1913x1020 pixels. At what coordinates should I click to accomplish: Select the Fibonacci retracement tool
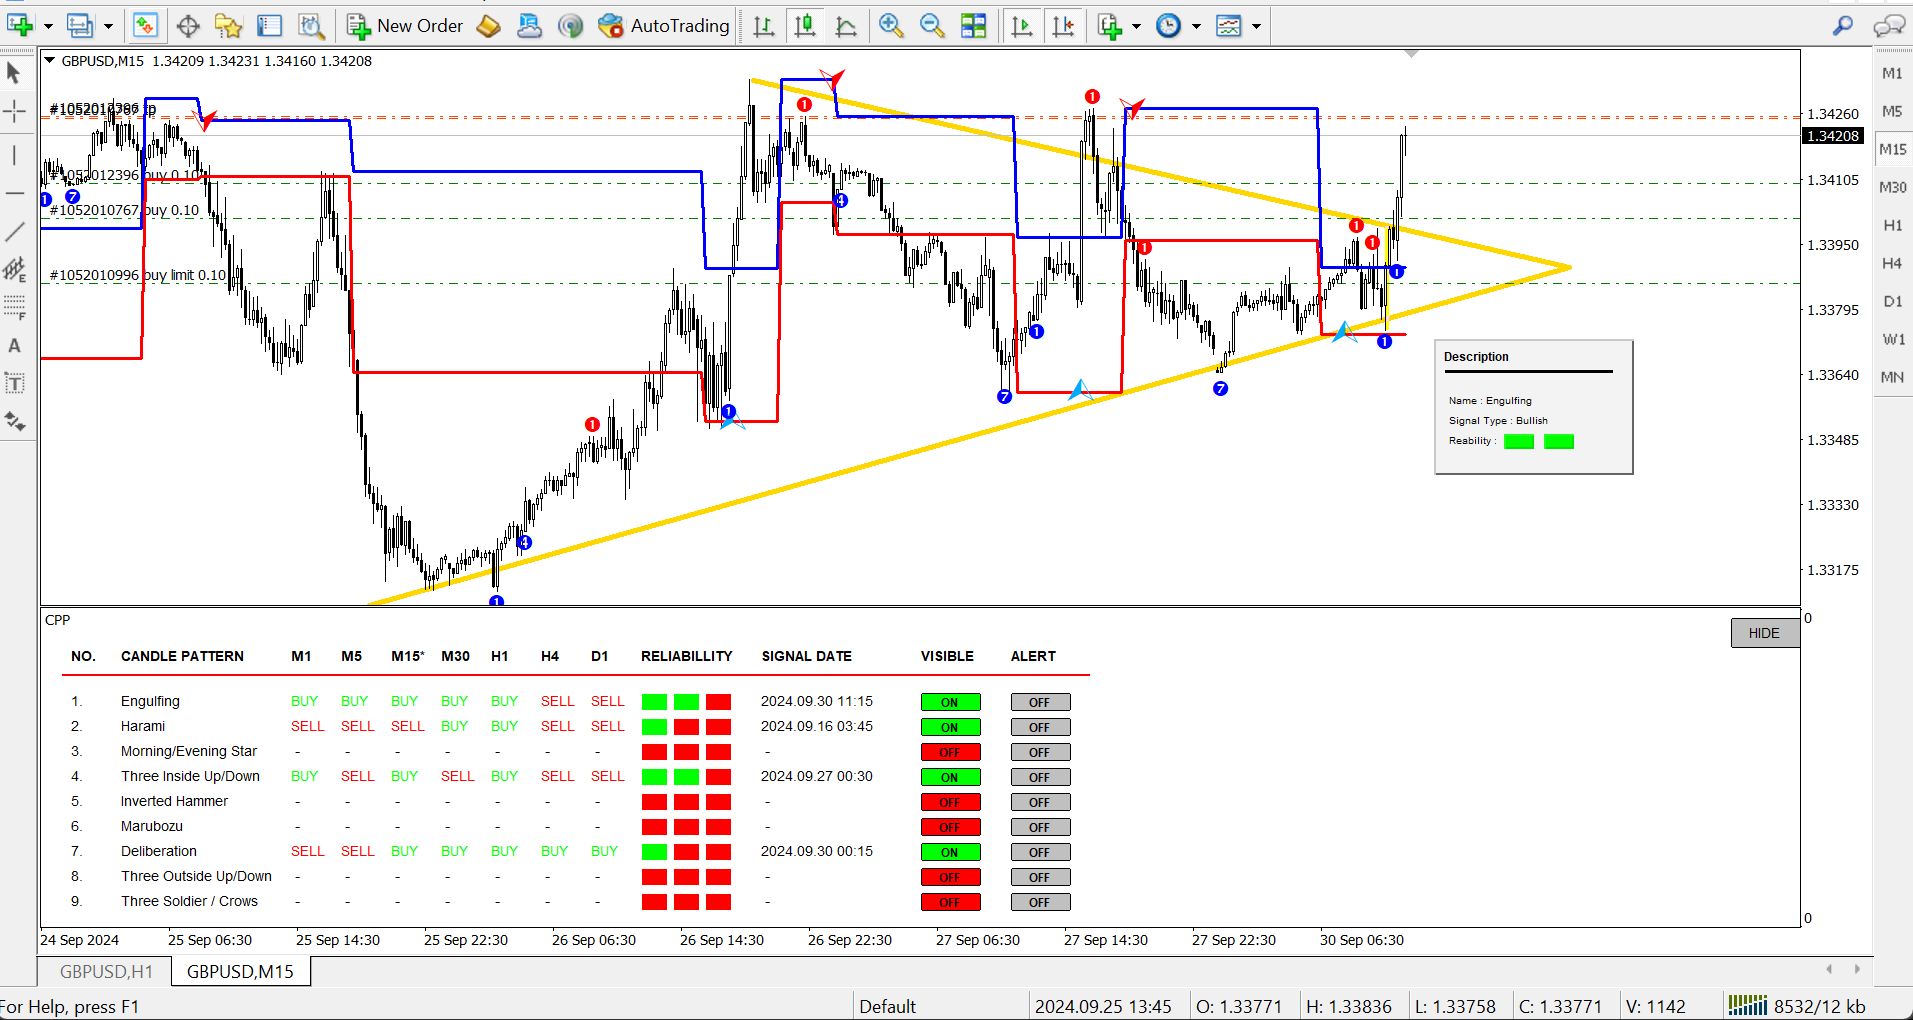pos(14,307)
